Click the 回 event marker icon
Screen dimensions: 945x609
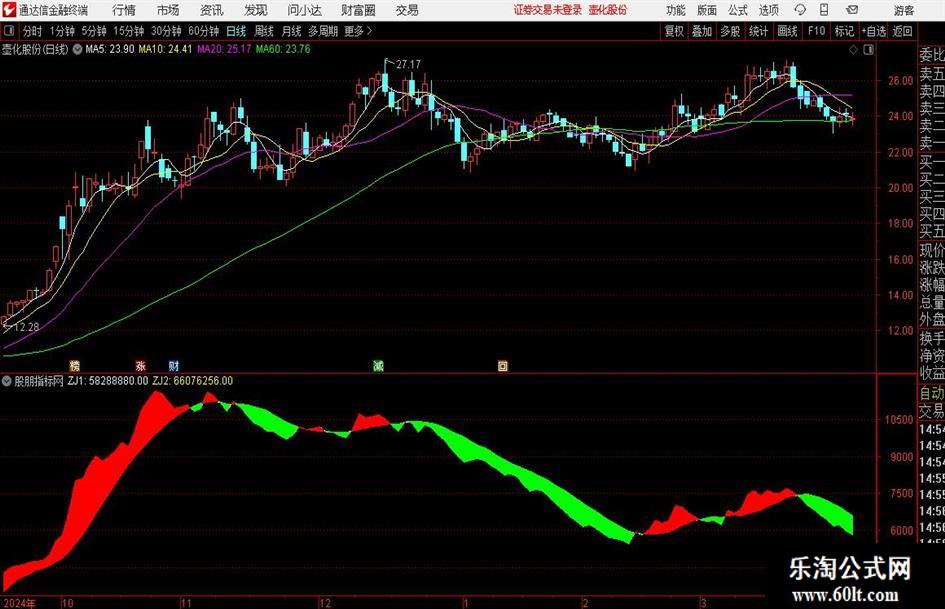(503, 366)
